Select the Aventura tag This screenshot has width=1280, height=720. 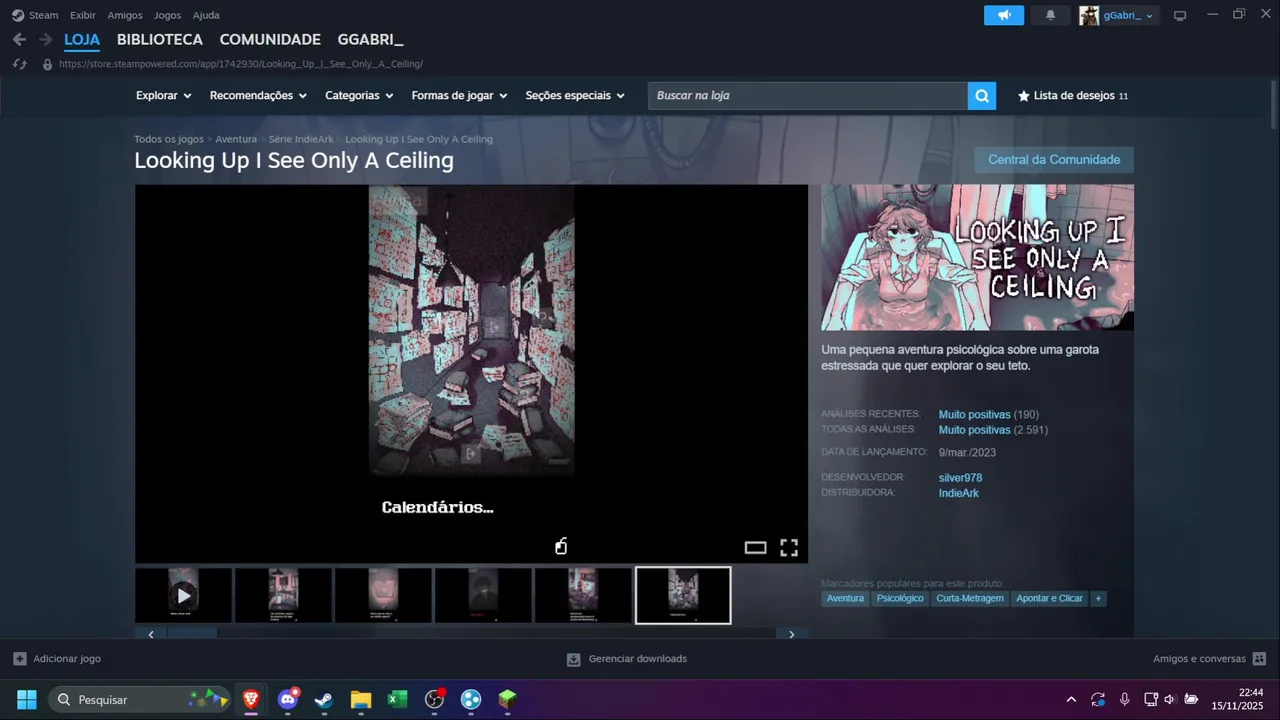(x=845, y=598)
